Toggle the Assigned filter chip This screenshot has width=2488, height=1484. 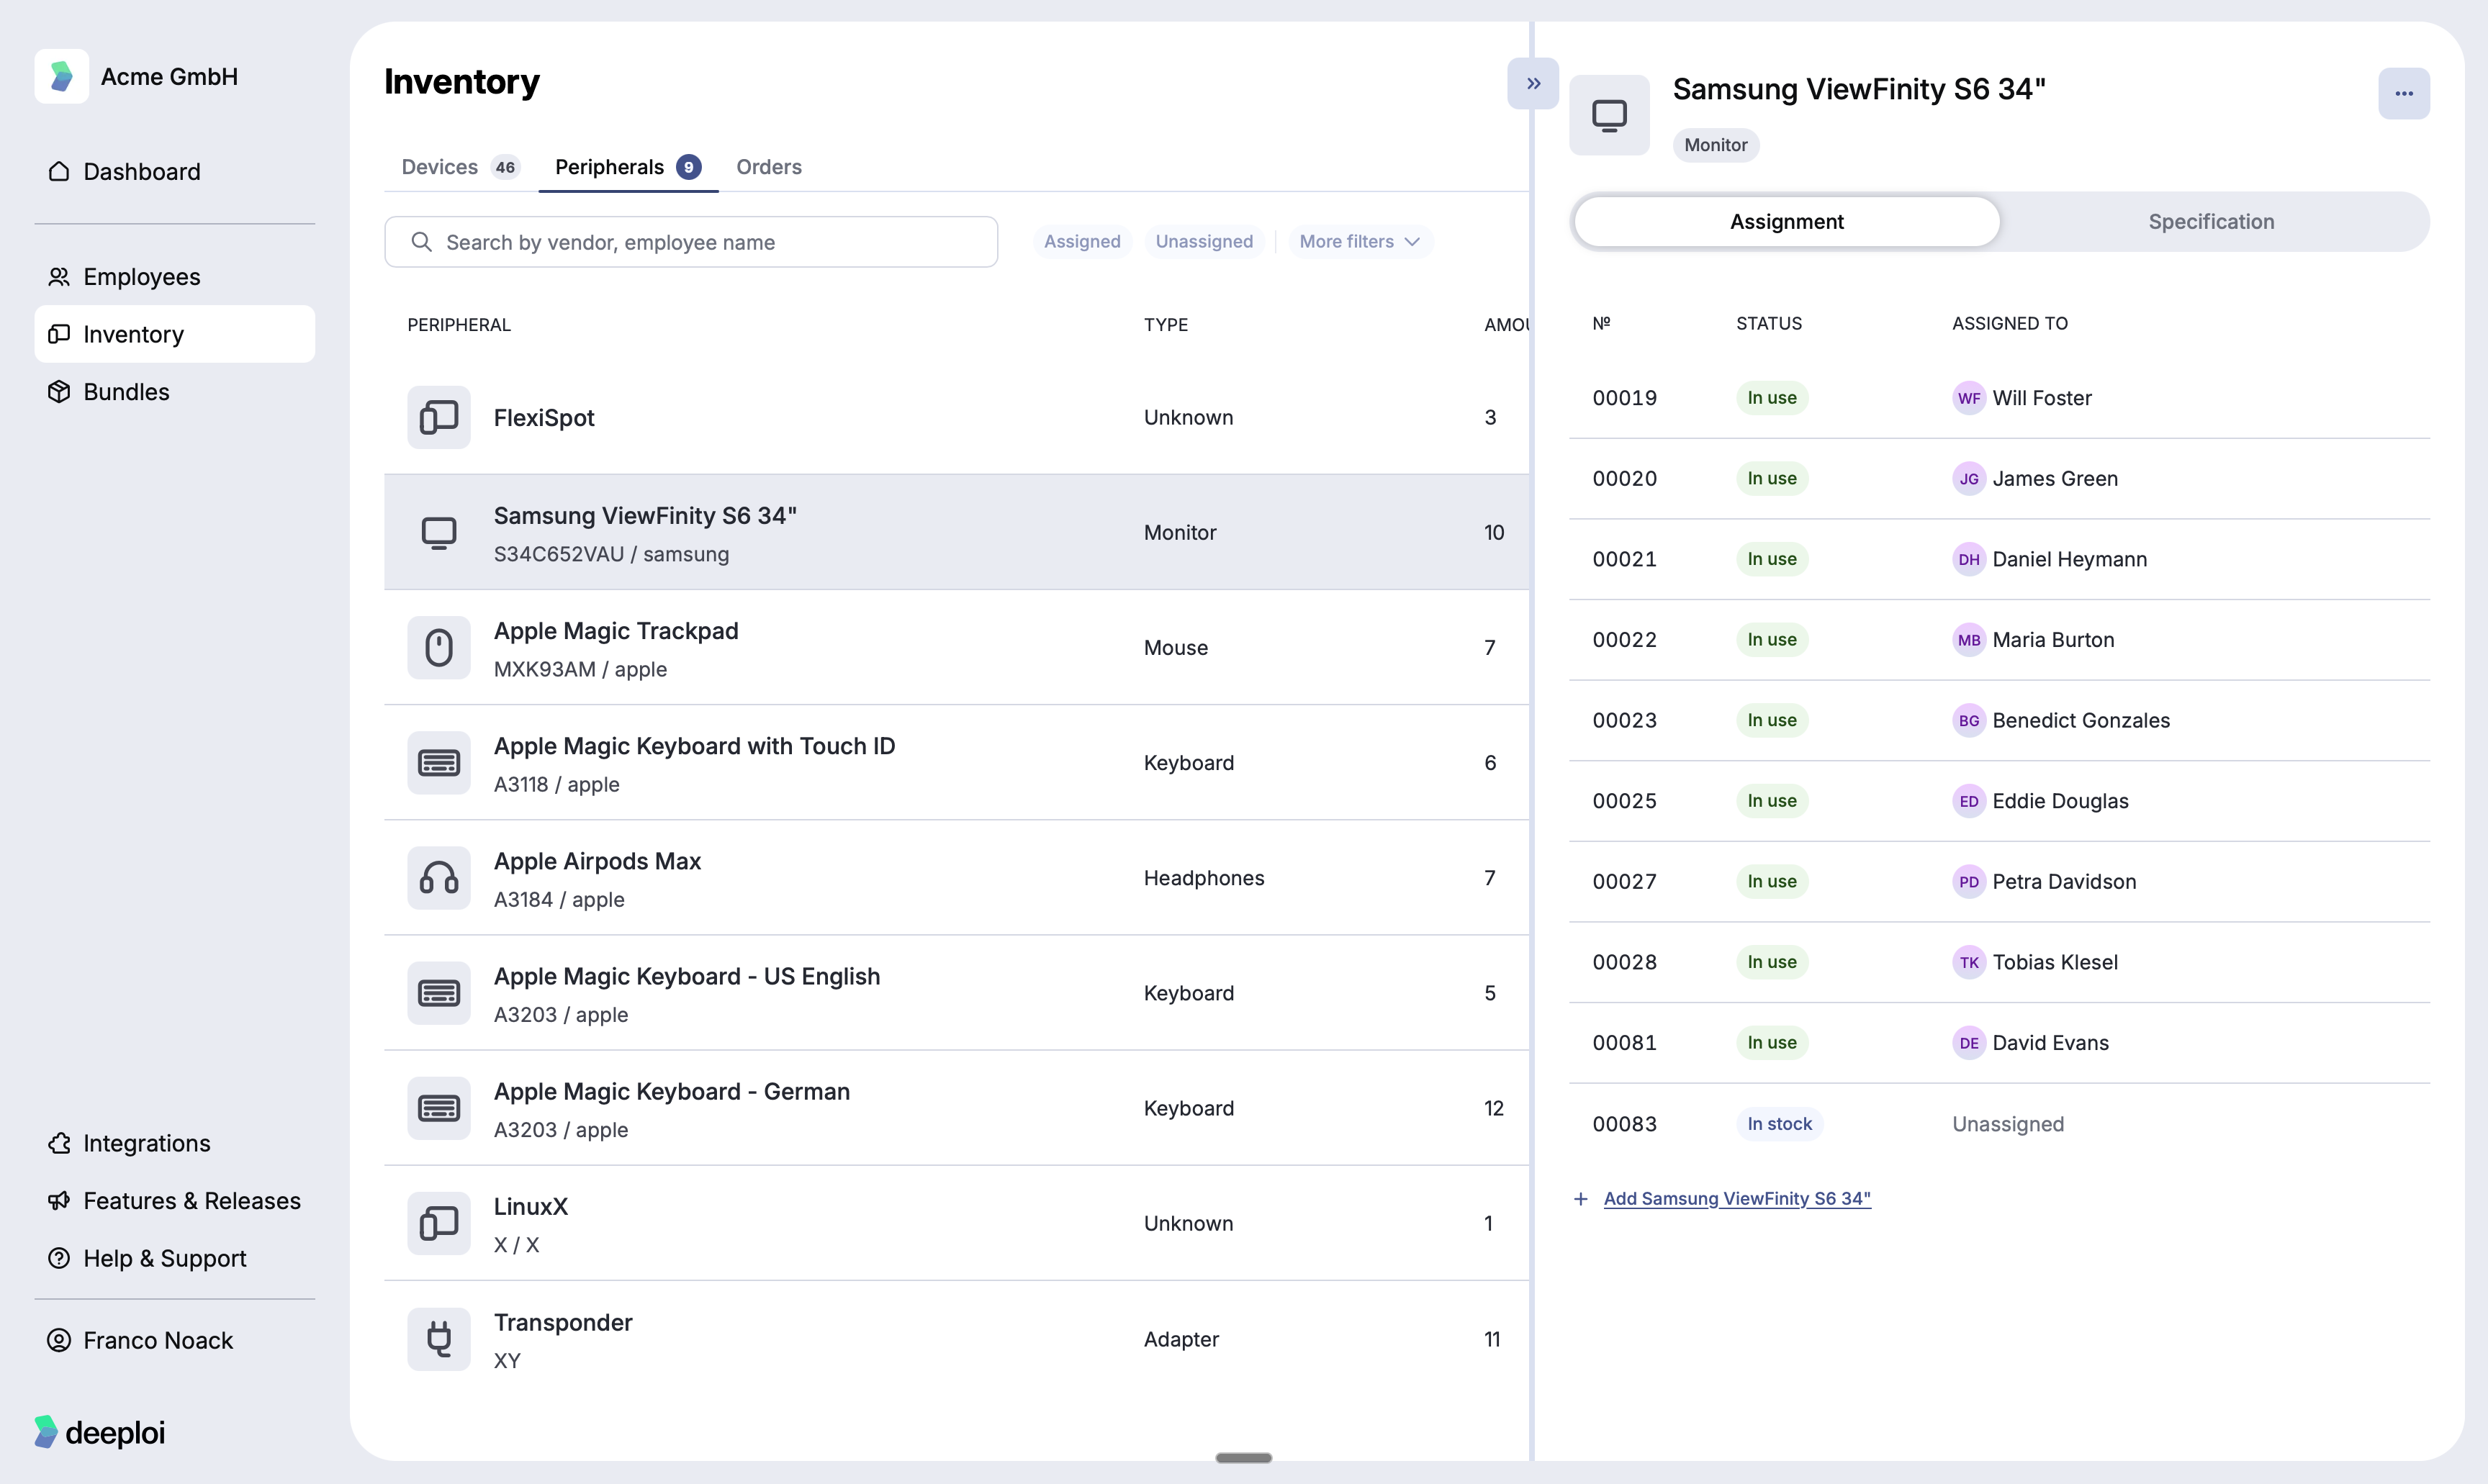coord(1081,242)
